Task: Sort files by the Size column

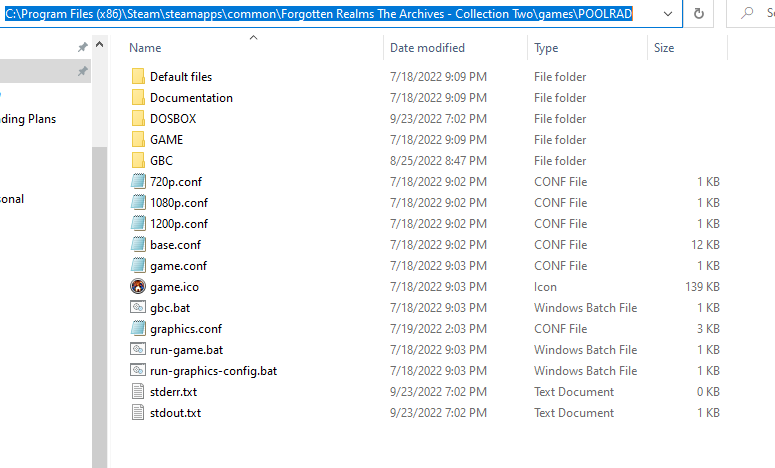Action: 664,48
